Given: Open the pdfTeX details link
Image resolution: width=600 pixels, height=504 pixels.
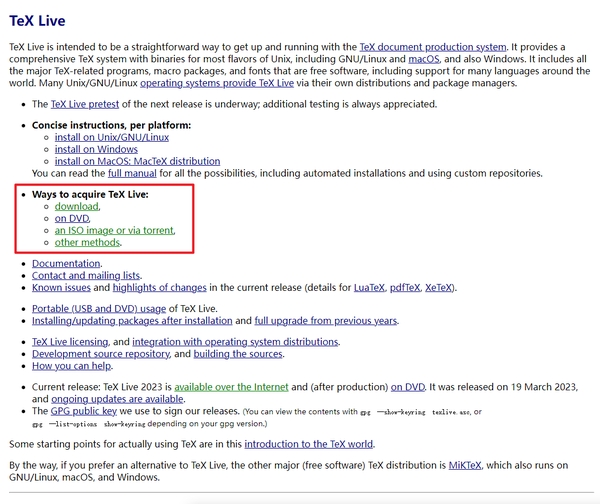Looking at the screenshot, I should click(405, 287).
